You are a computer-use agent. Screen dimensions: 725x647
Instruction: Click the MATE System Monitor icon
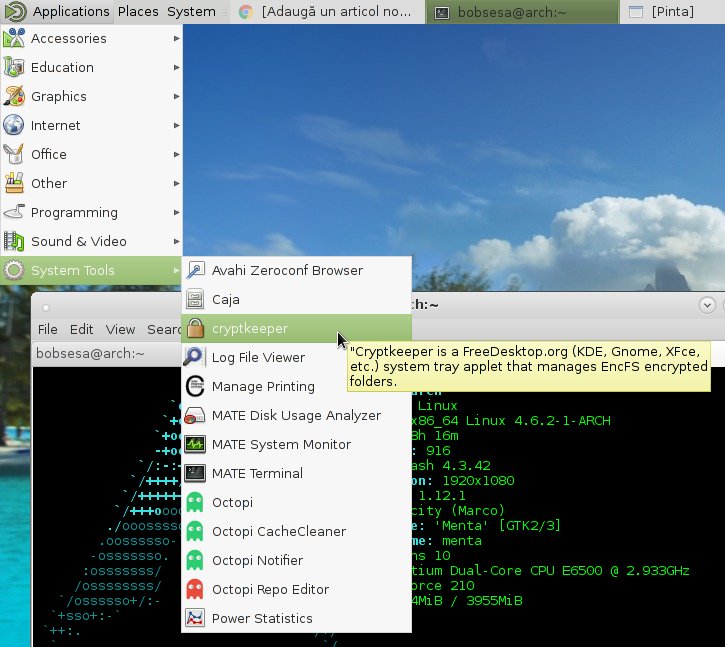pyautogui.click(x=195, y=444)
